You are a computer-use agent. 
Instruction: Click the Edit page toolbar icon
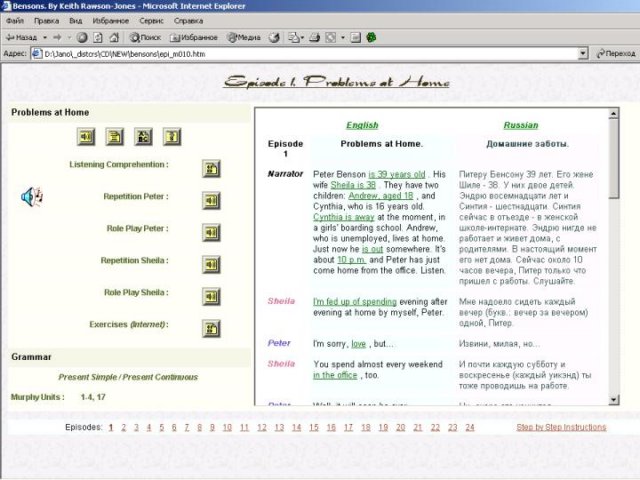[x=331, y=38]
